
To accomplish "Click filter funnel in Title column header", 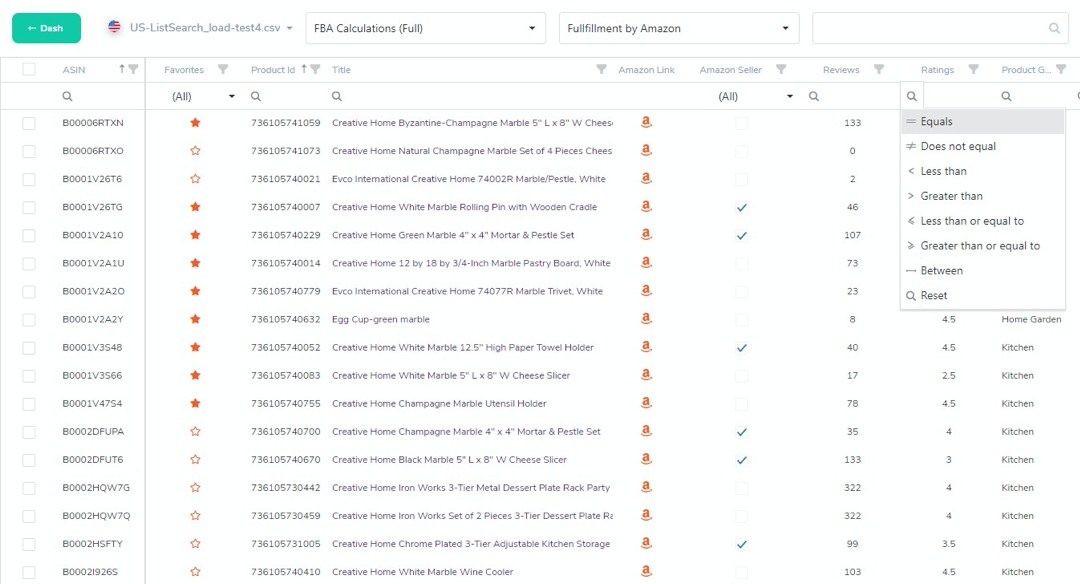I will coord(601,70).
